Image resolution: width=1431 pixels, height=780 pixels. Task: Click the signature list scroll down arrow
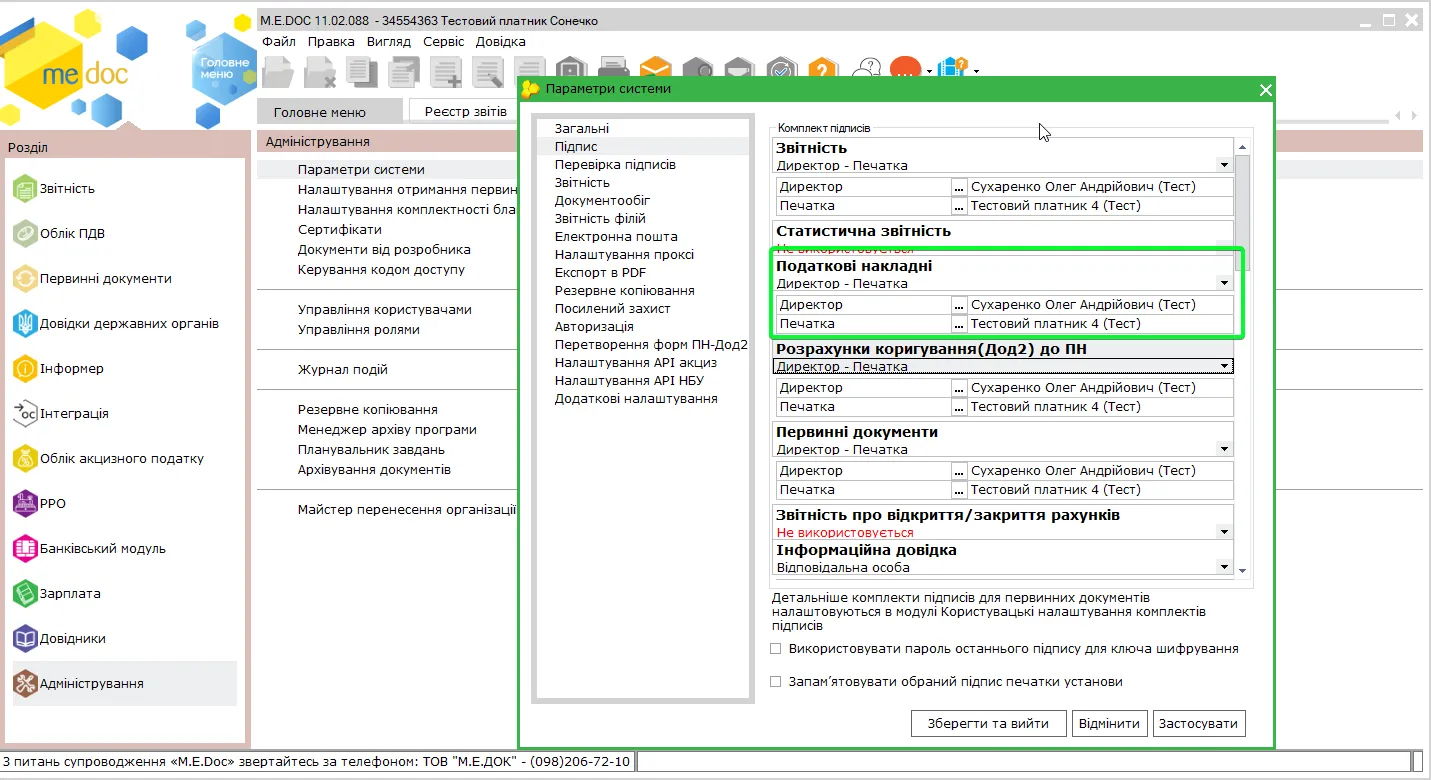(1243, 570)
